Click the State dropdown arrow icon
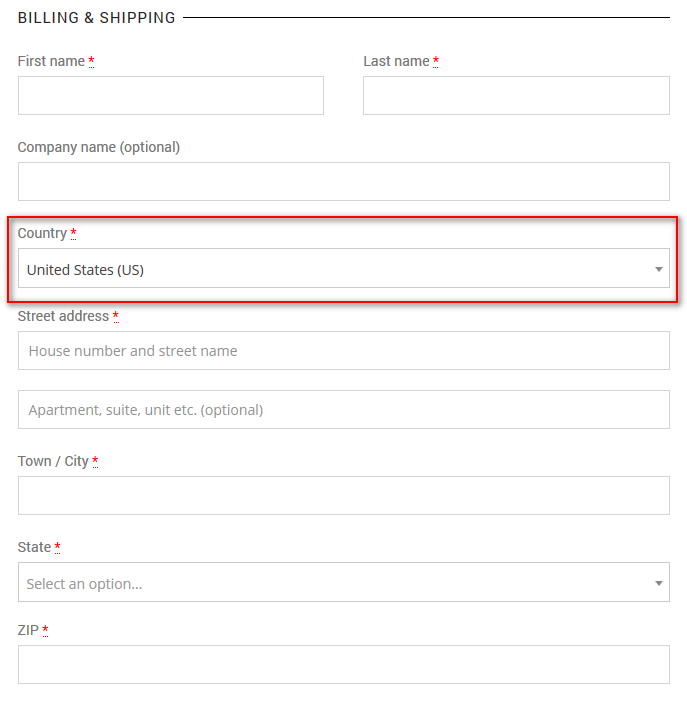The image size is (687, 701). pyautogui.click(x=658, y=583)
